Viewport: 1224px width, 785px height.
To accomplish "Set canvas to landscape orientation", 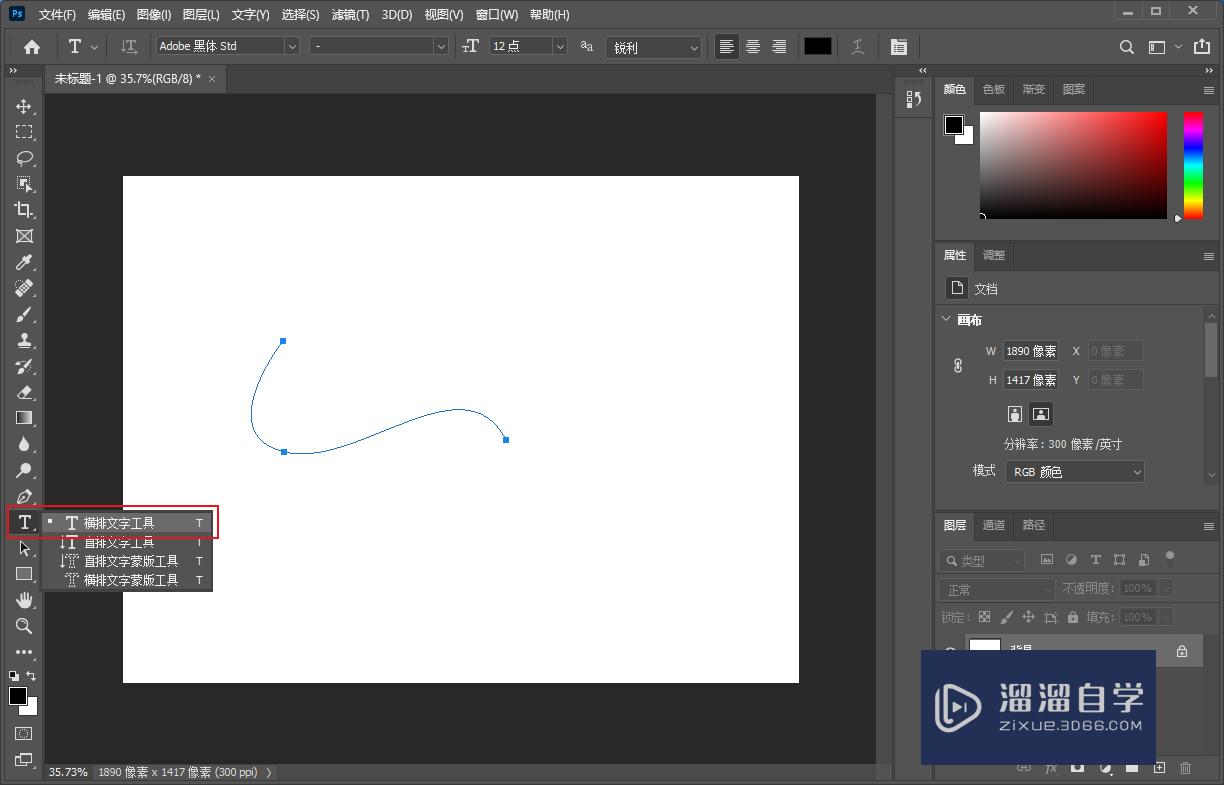I will [x=1040, y=413].
